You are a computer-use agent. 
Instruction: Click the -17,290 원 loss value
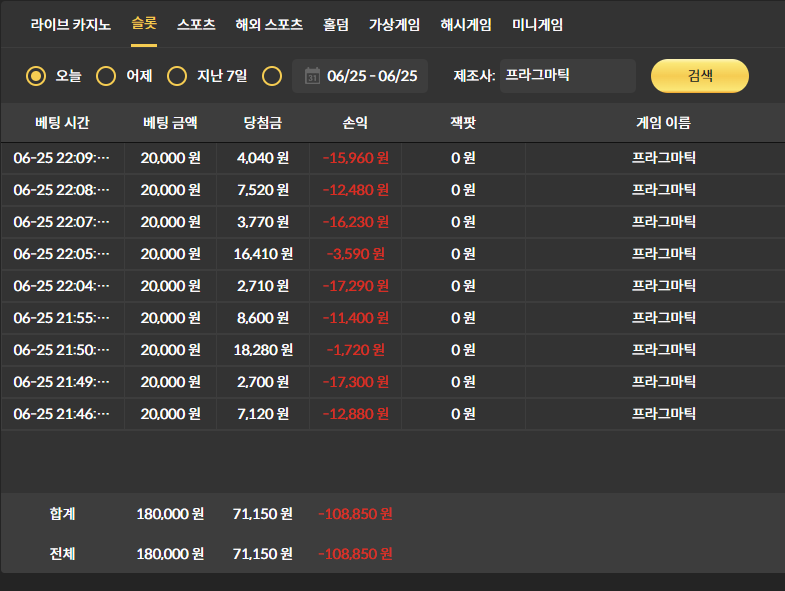pos(355,286)
